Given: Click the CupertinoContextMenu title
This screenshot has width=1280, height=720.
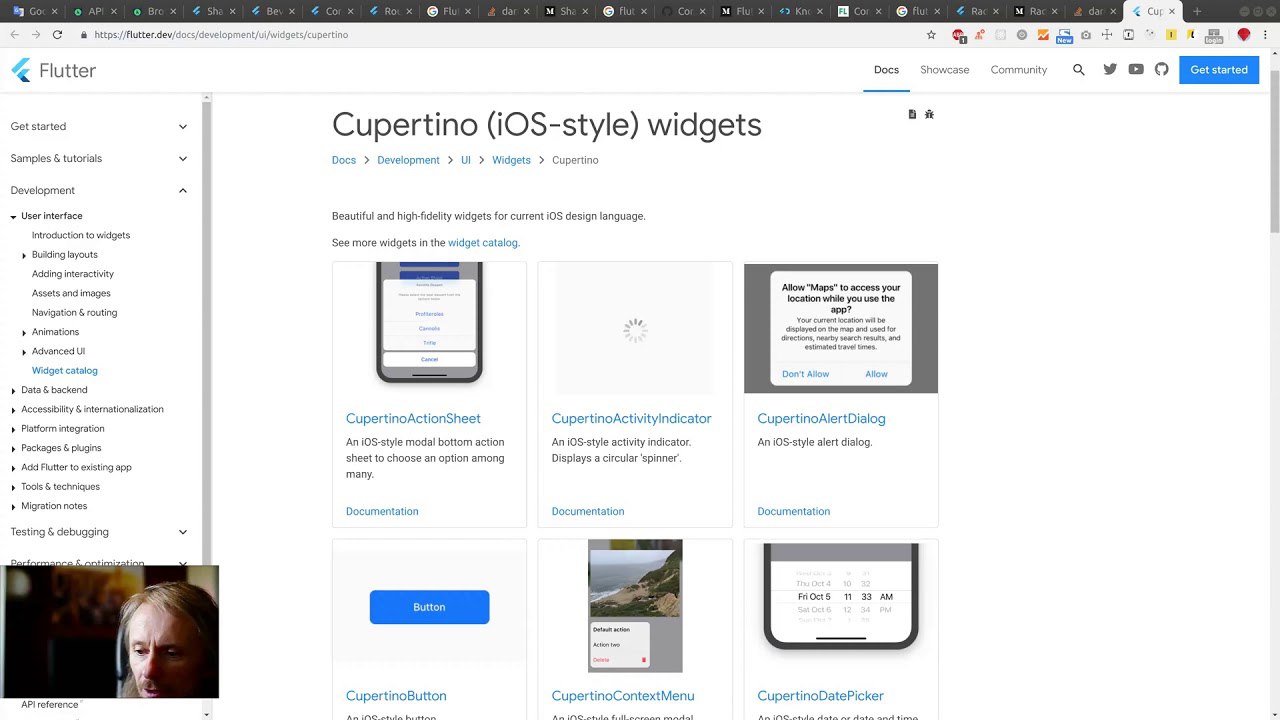Looking at the screenshot, I should click(623, 696).
